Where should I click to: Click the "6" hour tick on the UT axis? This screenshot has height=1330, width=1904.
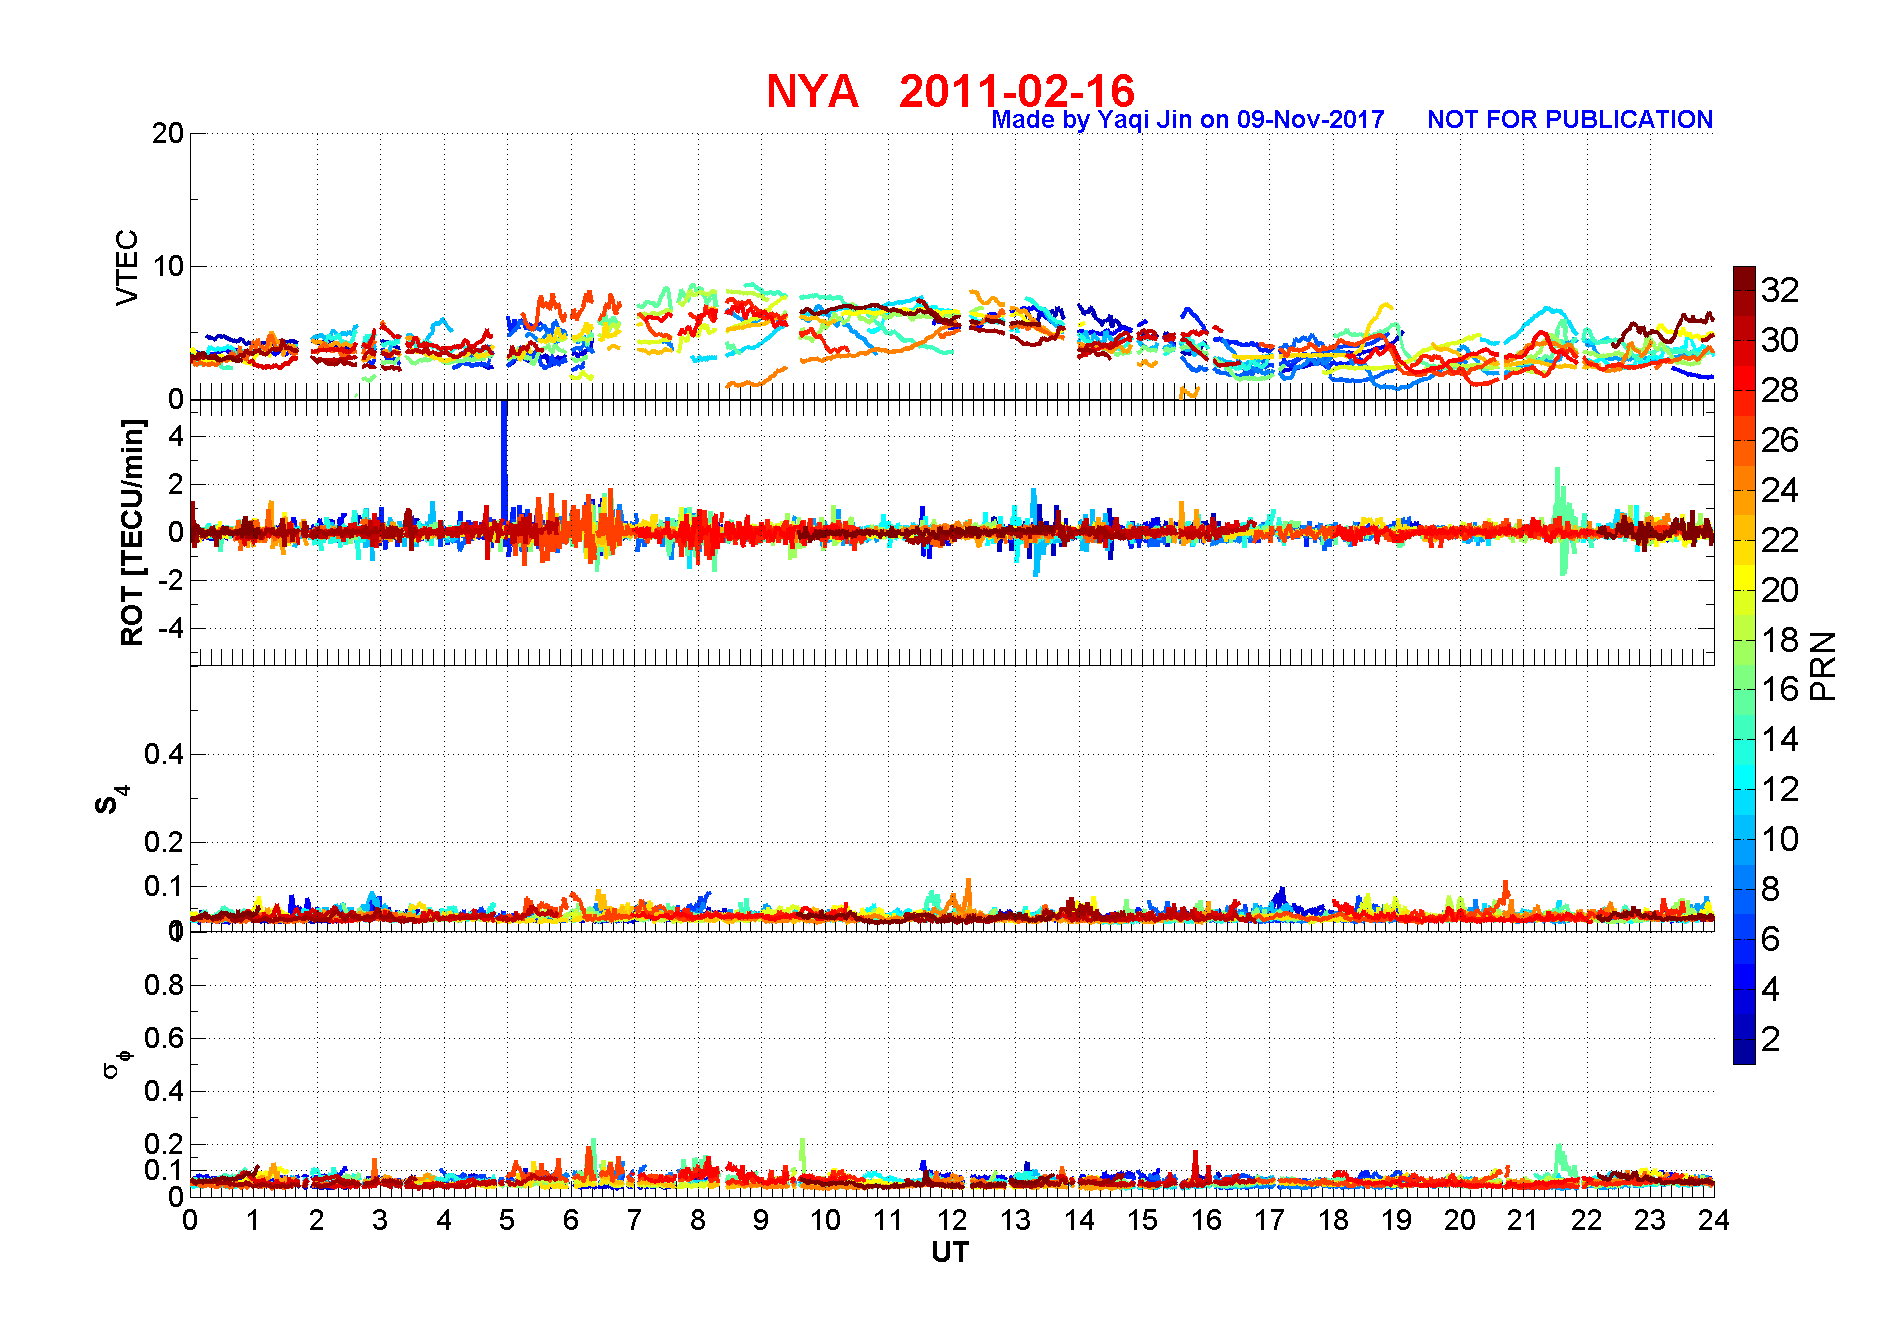click(x=571, y=1220)
